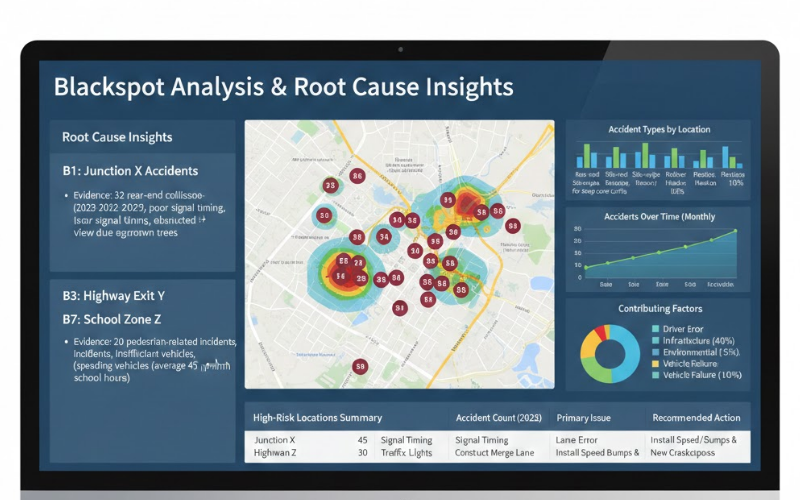Click the Driver Error legend swatch
Screen dimensions: 800x500
pos(656,329)
